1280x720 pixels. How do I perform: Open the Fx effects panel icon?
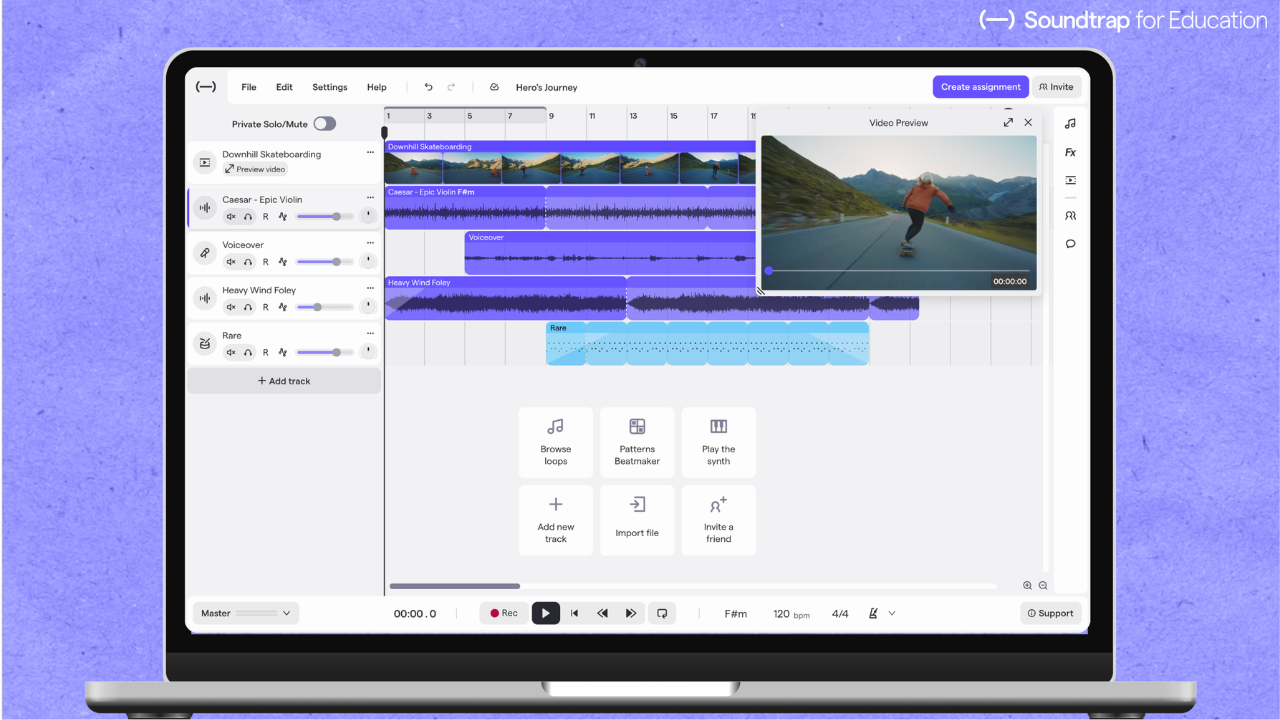tap(1070, 152)
